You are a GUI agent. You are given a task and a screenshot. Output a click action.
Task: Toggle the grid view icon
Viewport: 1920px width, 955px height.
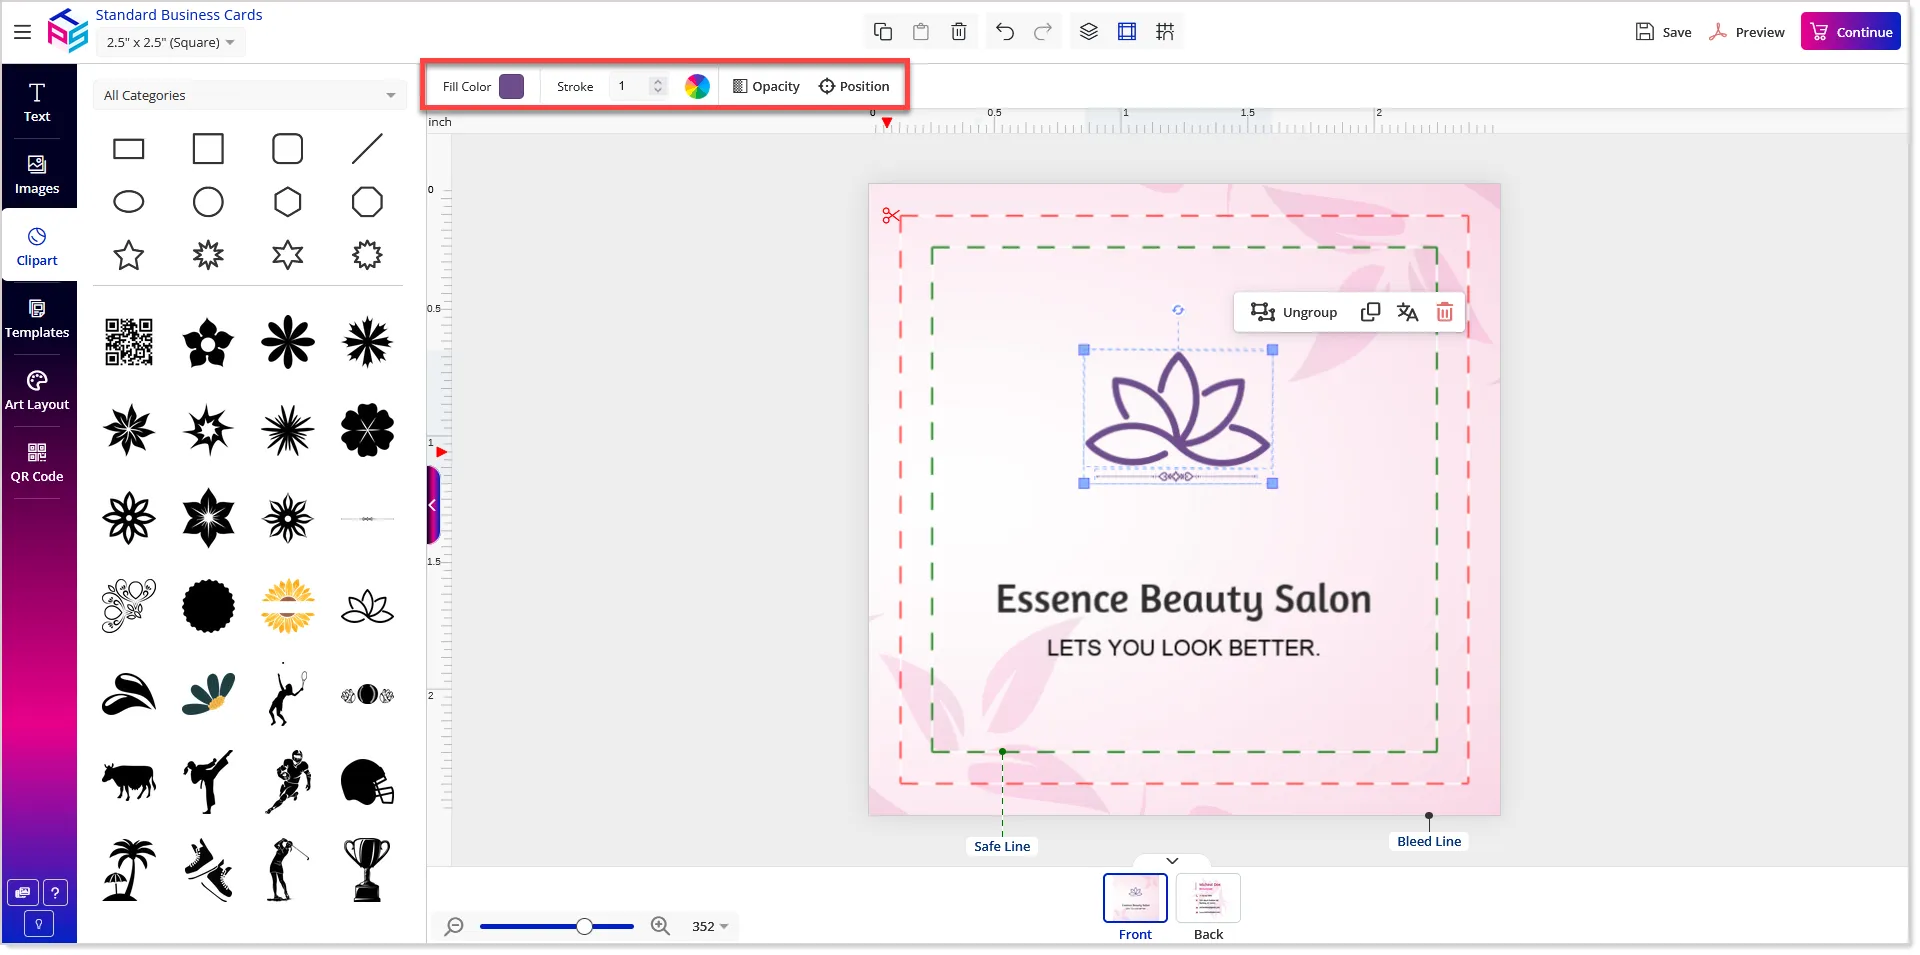1165,32
